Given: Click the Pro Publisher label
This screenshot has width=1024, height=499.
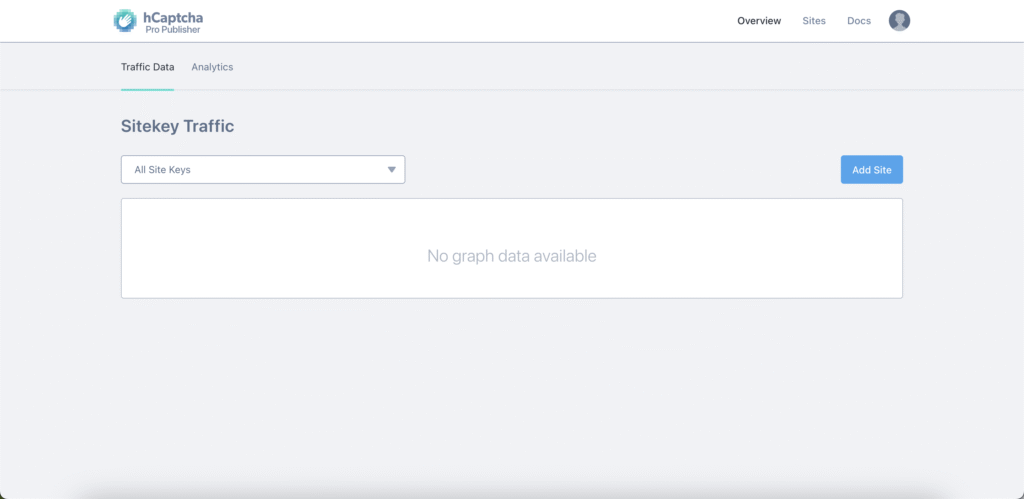Looking at the screenshot, I should (x=172, y=30).
